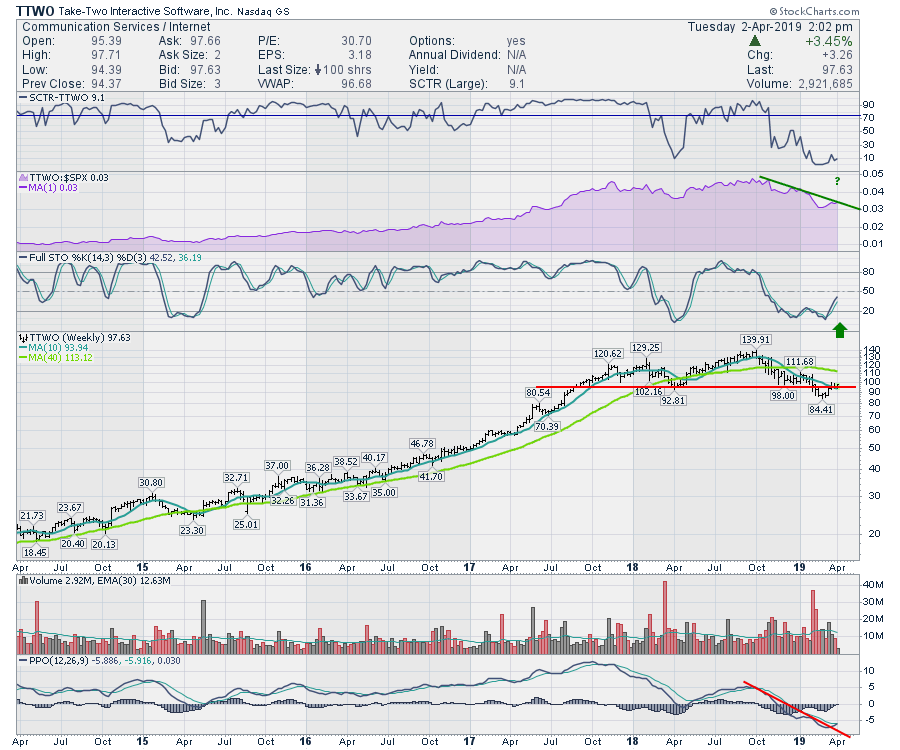The height and width of the screenshot is (750, 900).
Task: Click the +3.45% percent change value
Action: 828,41
